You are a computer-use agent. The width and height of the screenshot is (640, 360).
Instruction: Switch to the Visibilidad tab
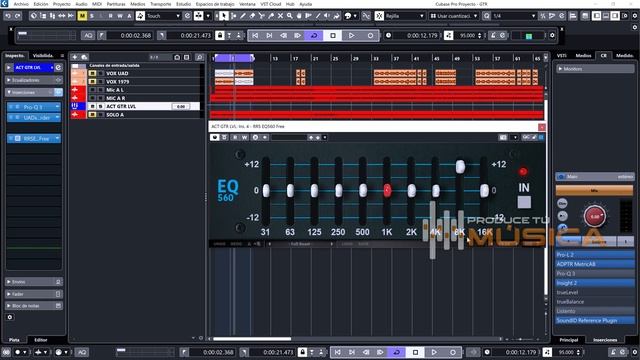pos(43,56)
